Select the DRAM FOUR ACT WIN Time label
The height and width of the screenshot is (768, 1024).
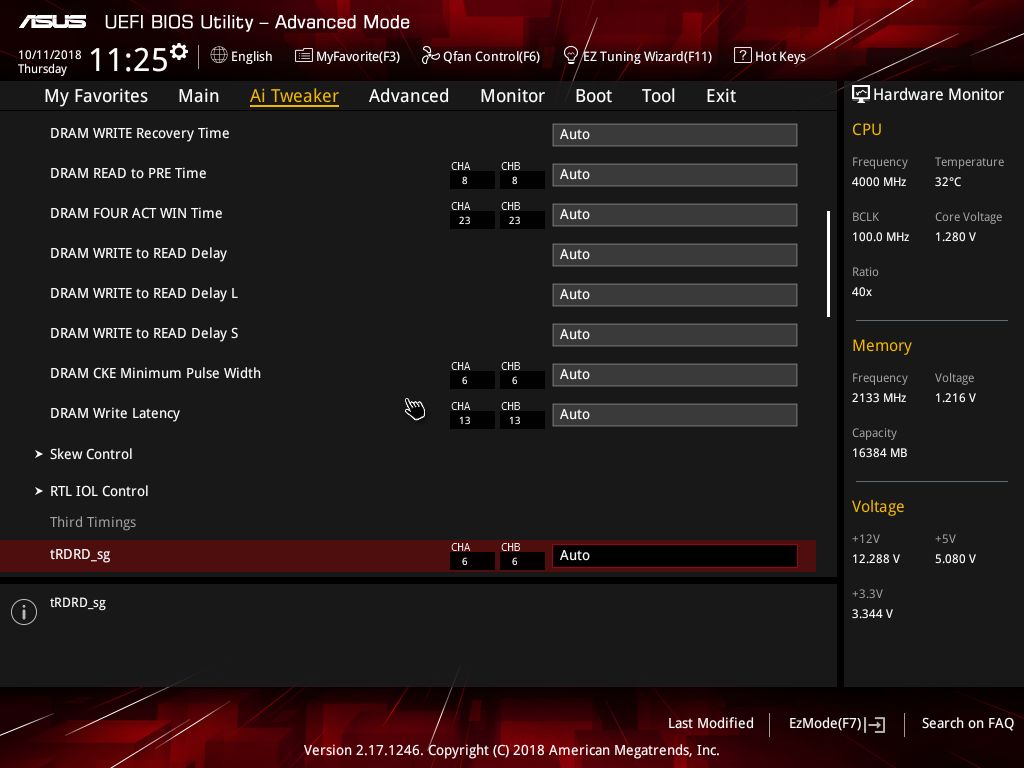tap(136, 213)
